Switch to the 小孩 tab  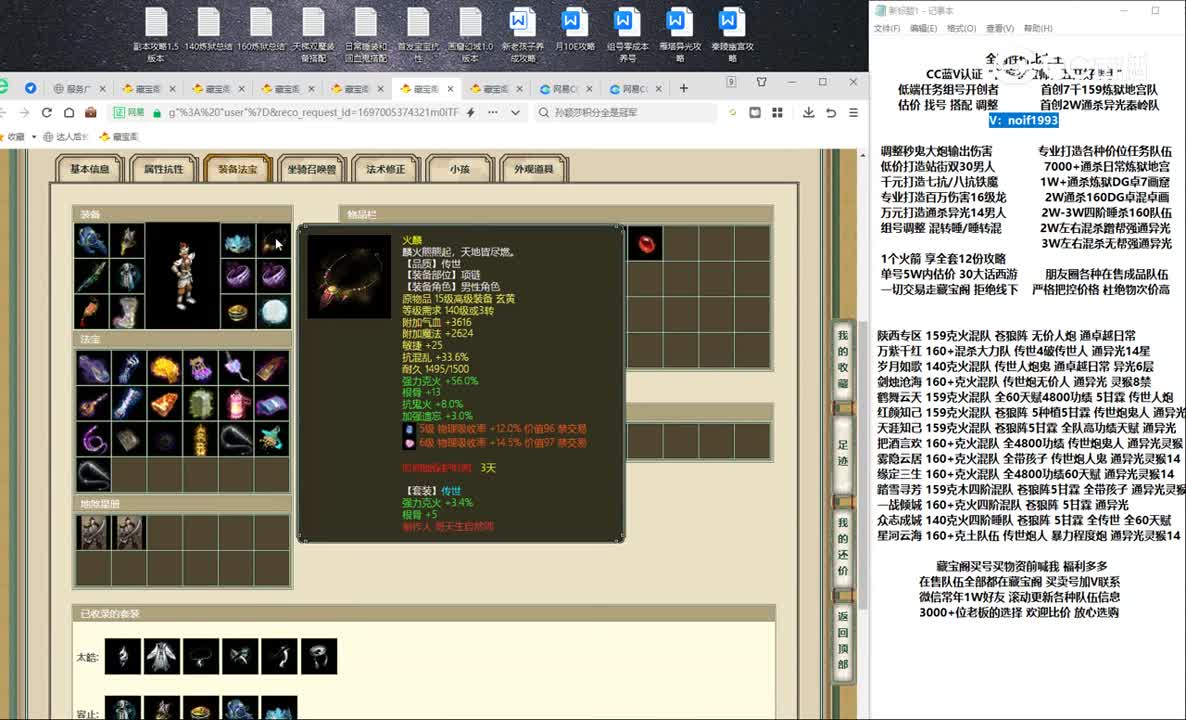point(459,169)
